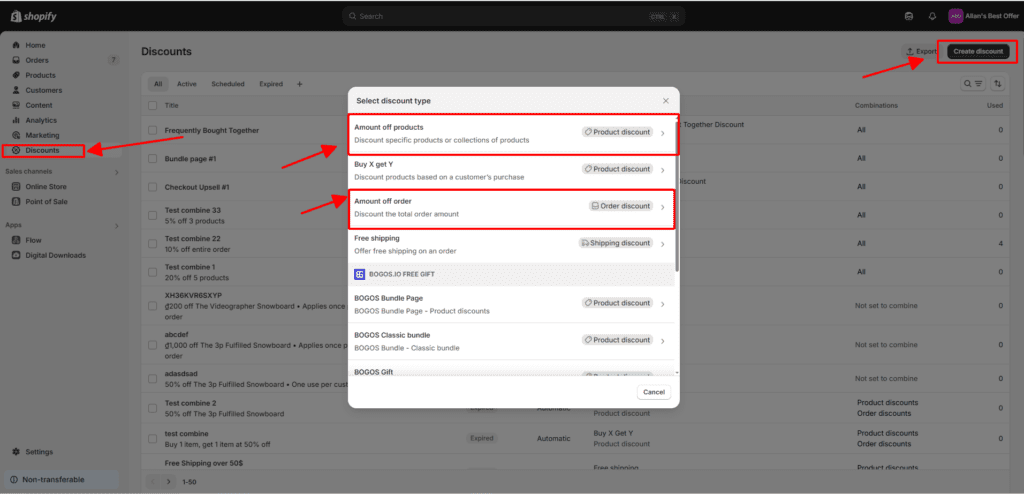
Task: Click the search and filter icon
Action: click(x=973, y=84)
